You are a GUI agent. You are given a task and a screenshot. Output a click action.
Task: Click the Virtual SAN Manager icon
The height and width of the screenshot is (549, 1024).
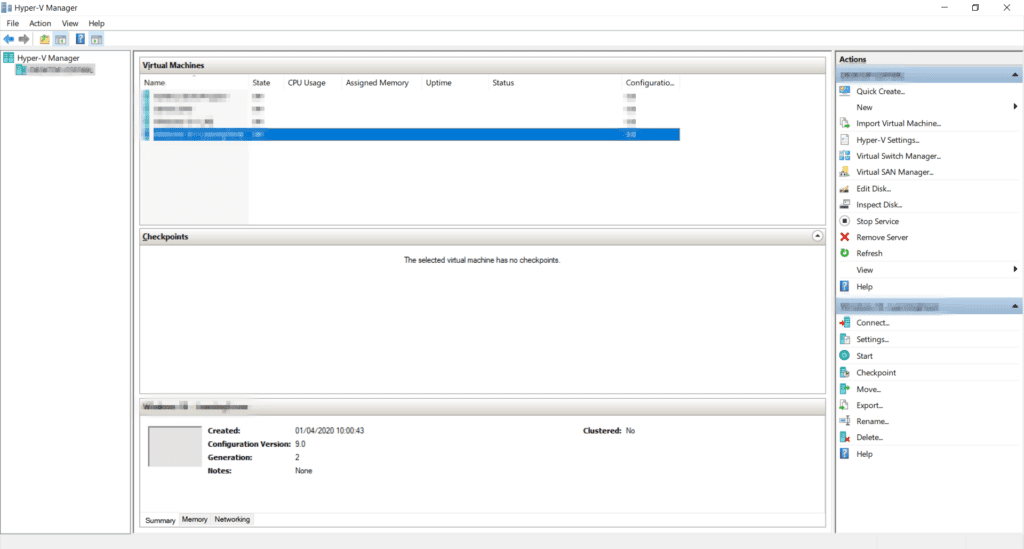[844, 172]
